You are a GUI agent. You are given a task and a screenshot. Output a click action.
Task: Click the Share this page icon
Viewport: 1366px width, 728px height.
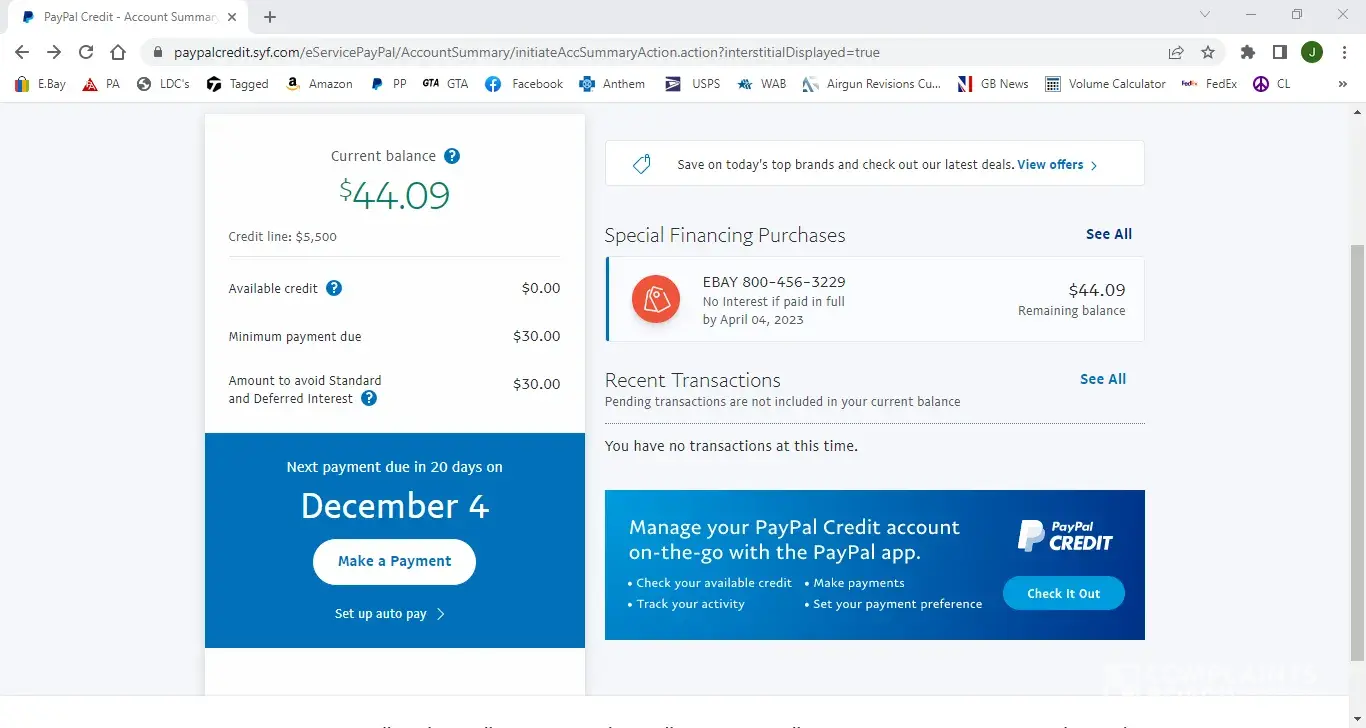click(1176, 52)
